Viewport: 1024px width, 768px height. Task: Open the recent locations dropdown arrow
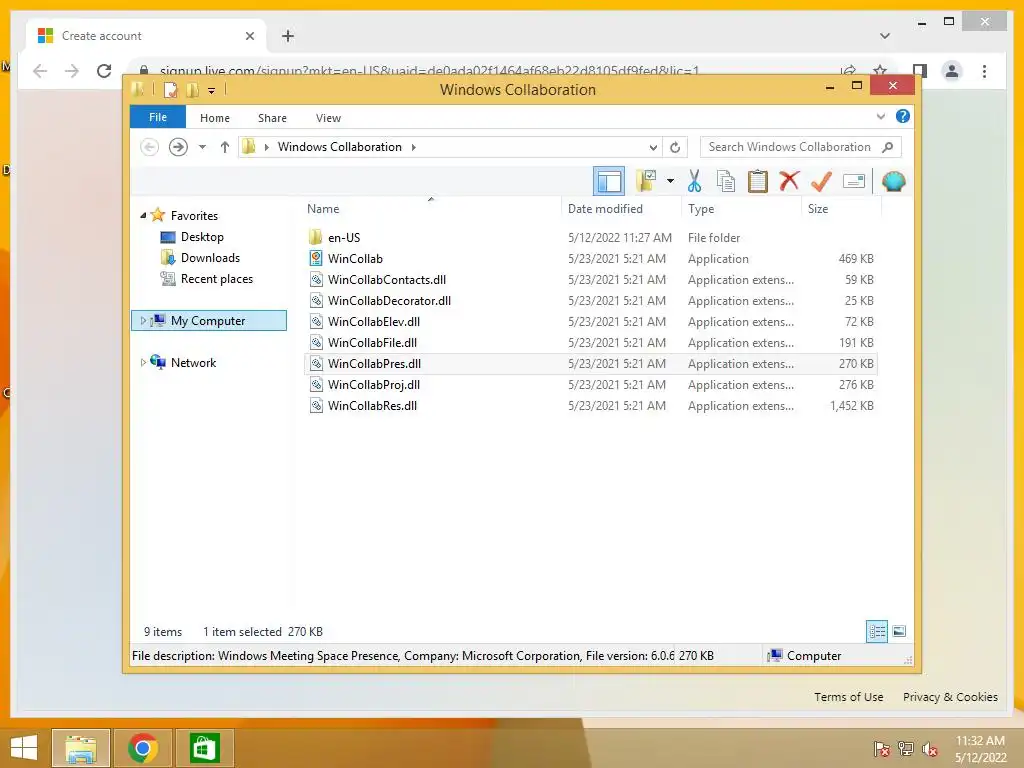pos(202,147)
